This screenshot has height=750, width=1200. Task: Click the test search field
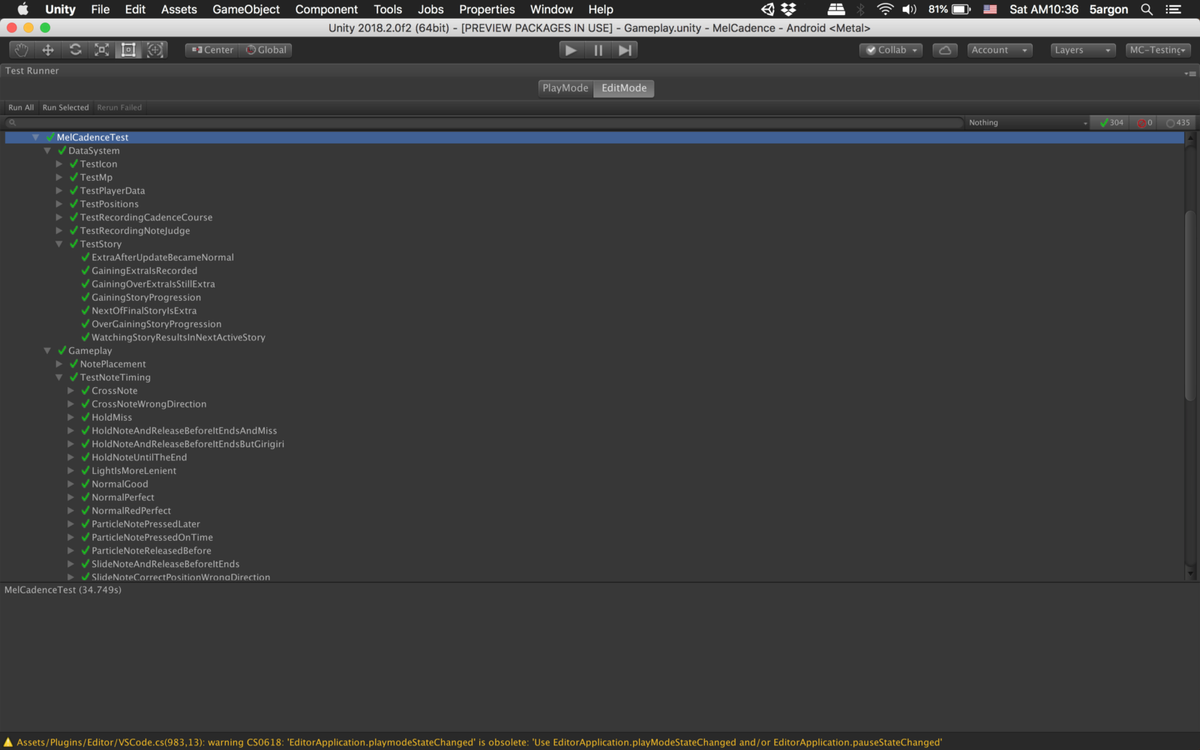pos(485,123)
